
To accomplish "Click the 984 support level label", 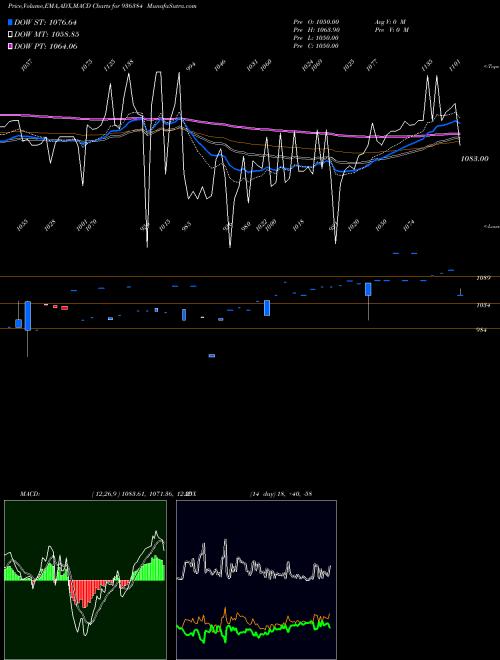I will coord(481,330).
